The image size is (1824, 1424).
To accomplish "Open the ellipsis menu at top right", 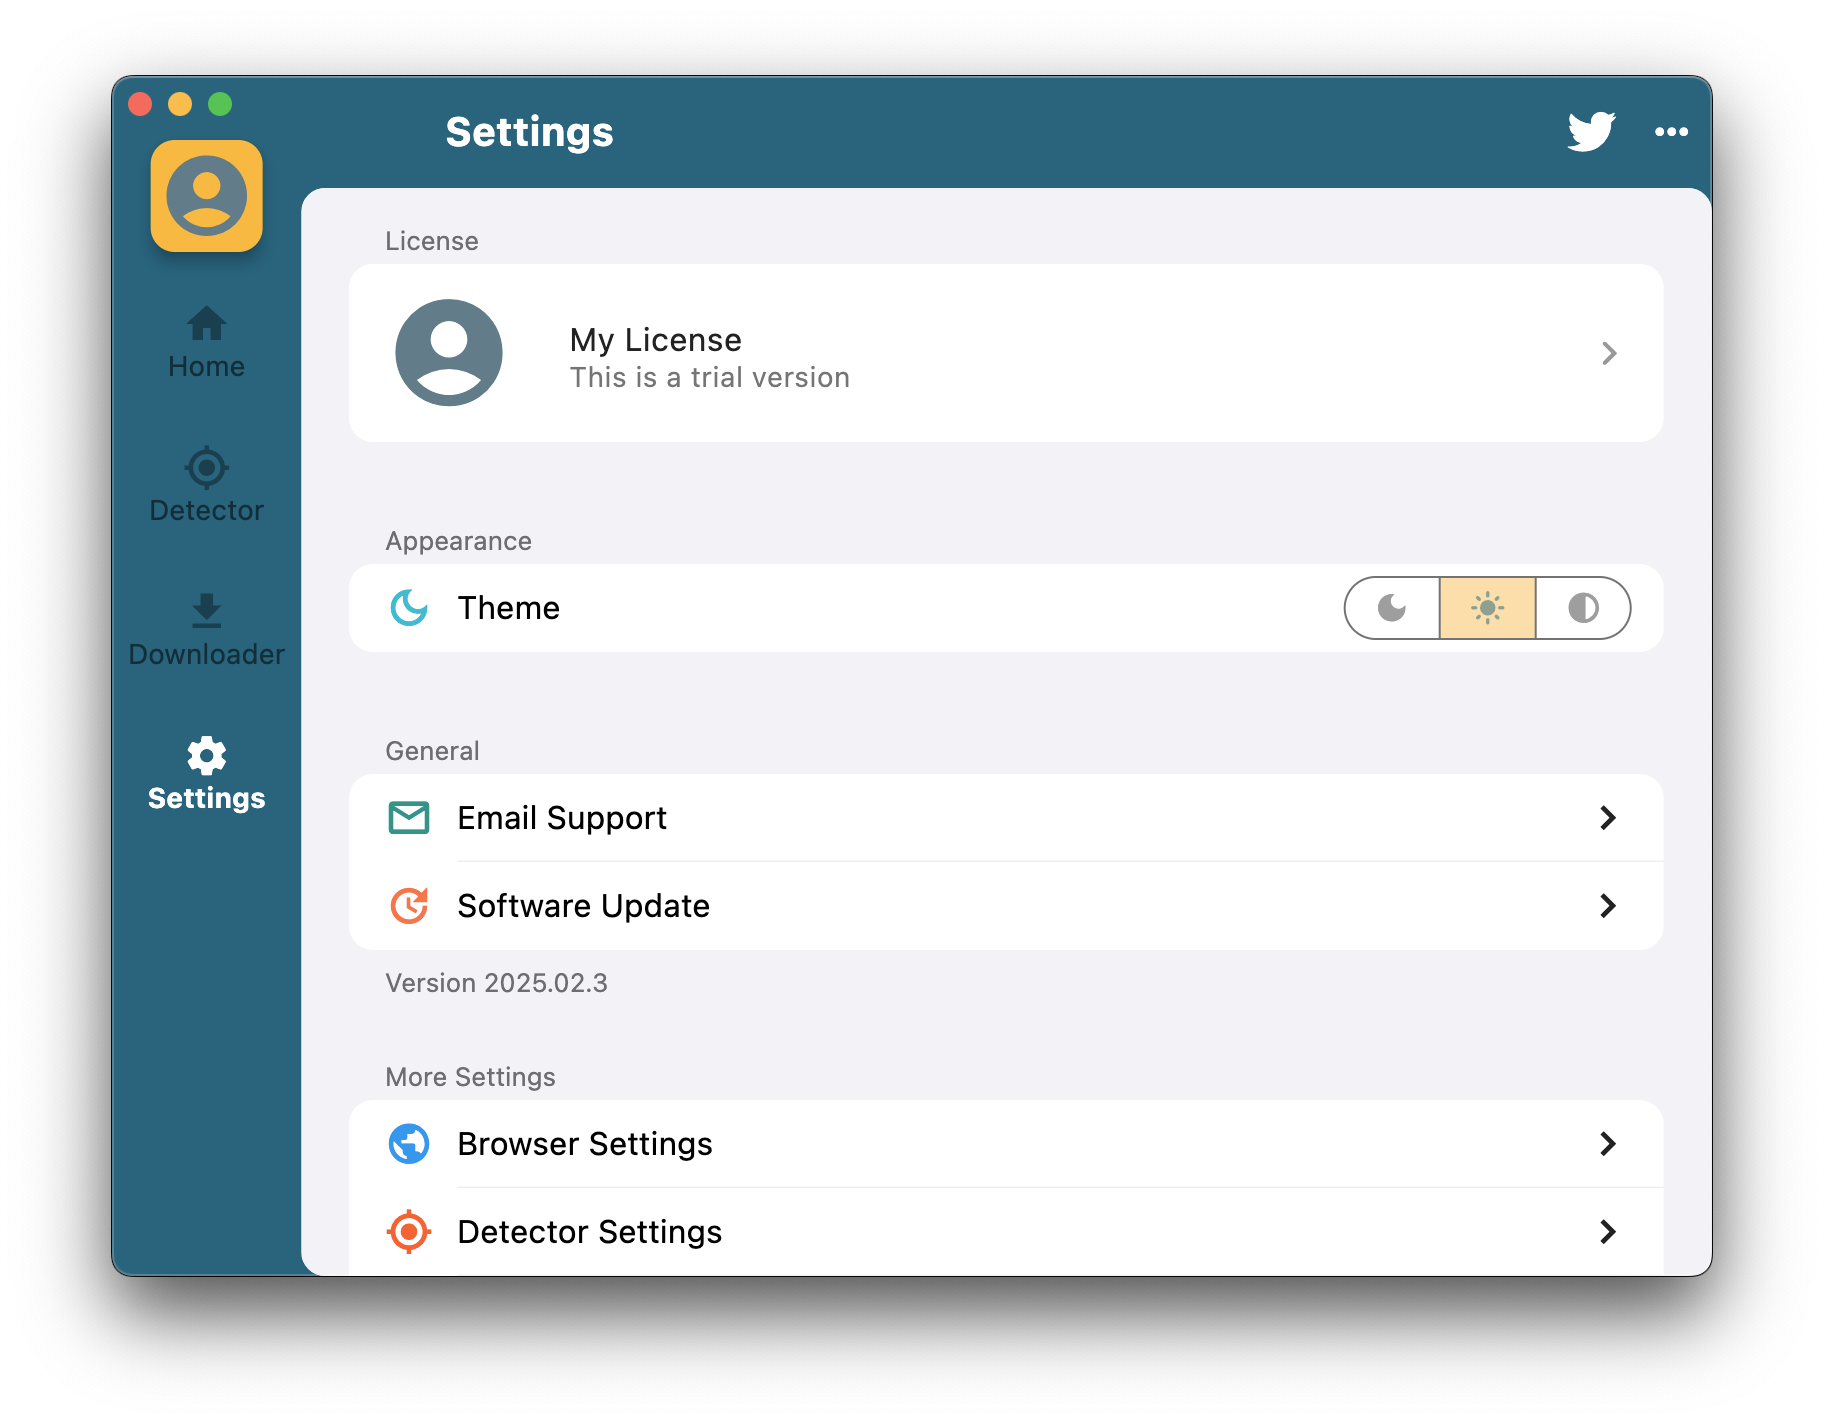I will pyautogui.click(x=1671, y=131).
